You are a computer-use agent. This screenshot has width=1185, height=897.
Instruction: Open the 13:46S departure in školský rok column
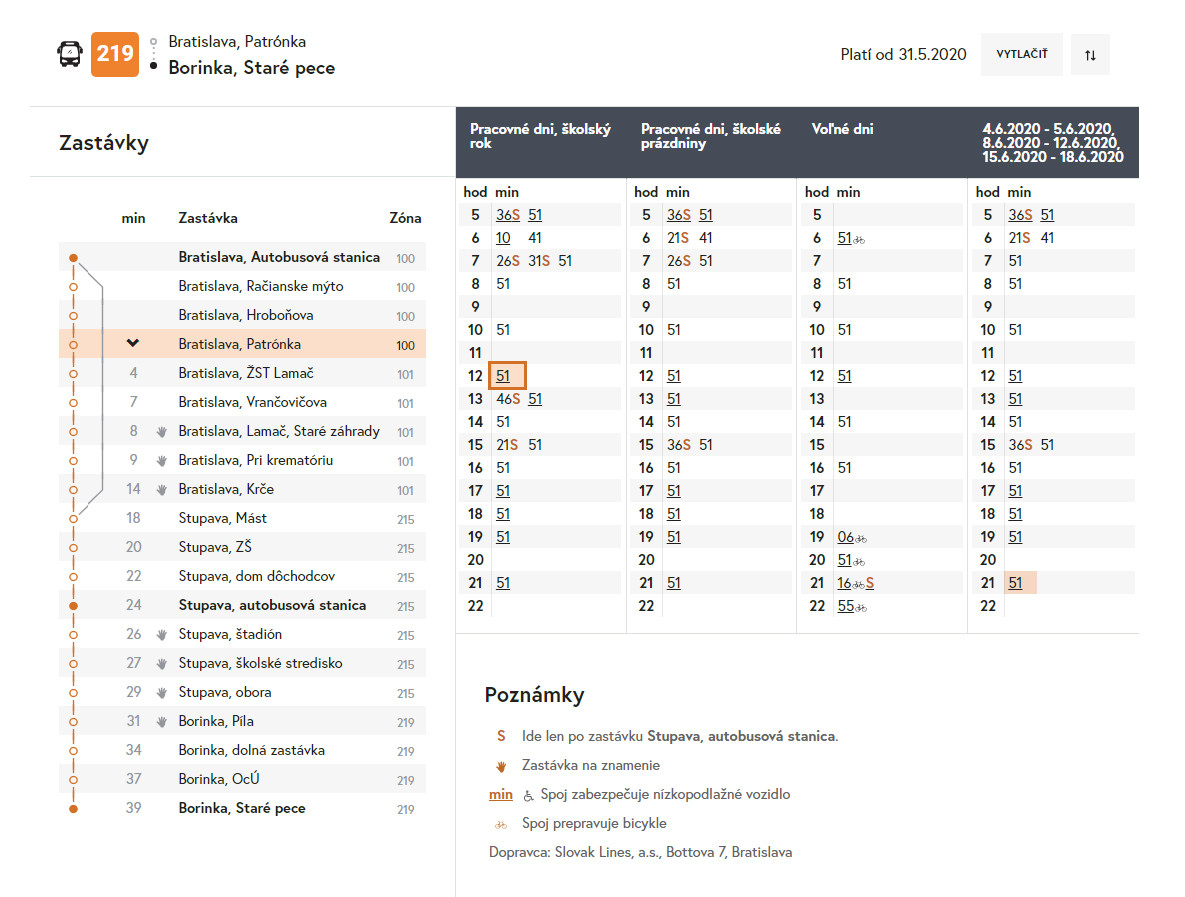click(x=508, y=399)
